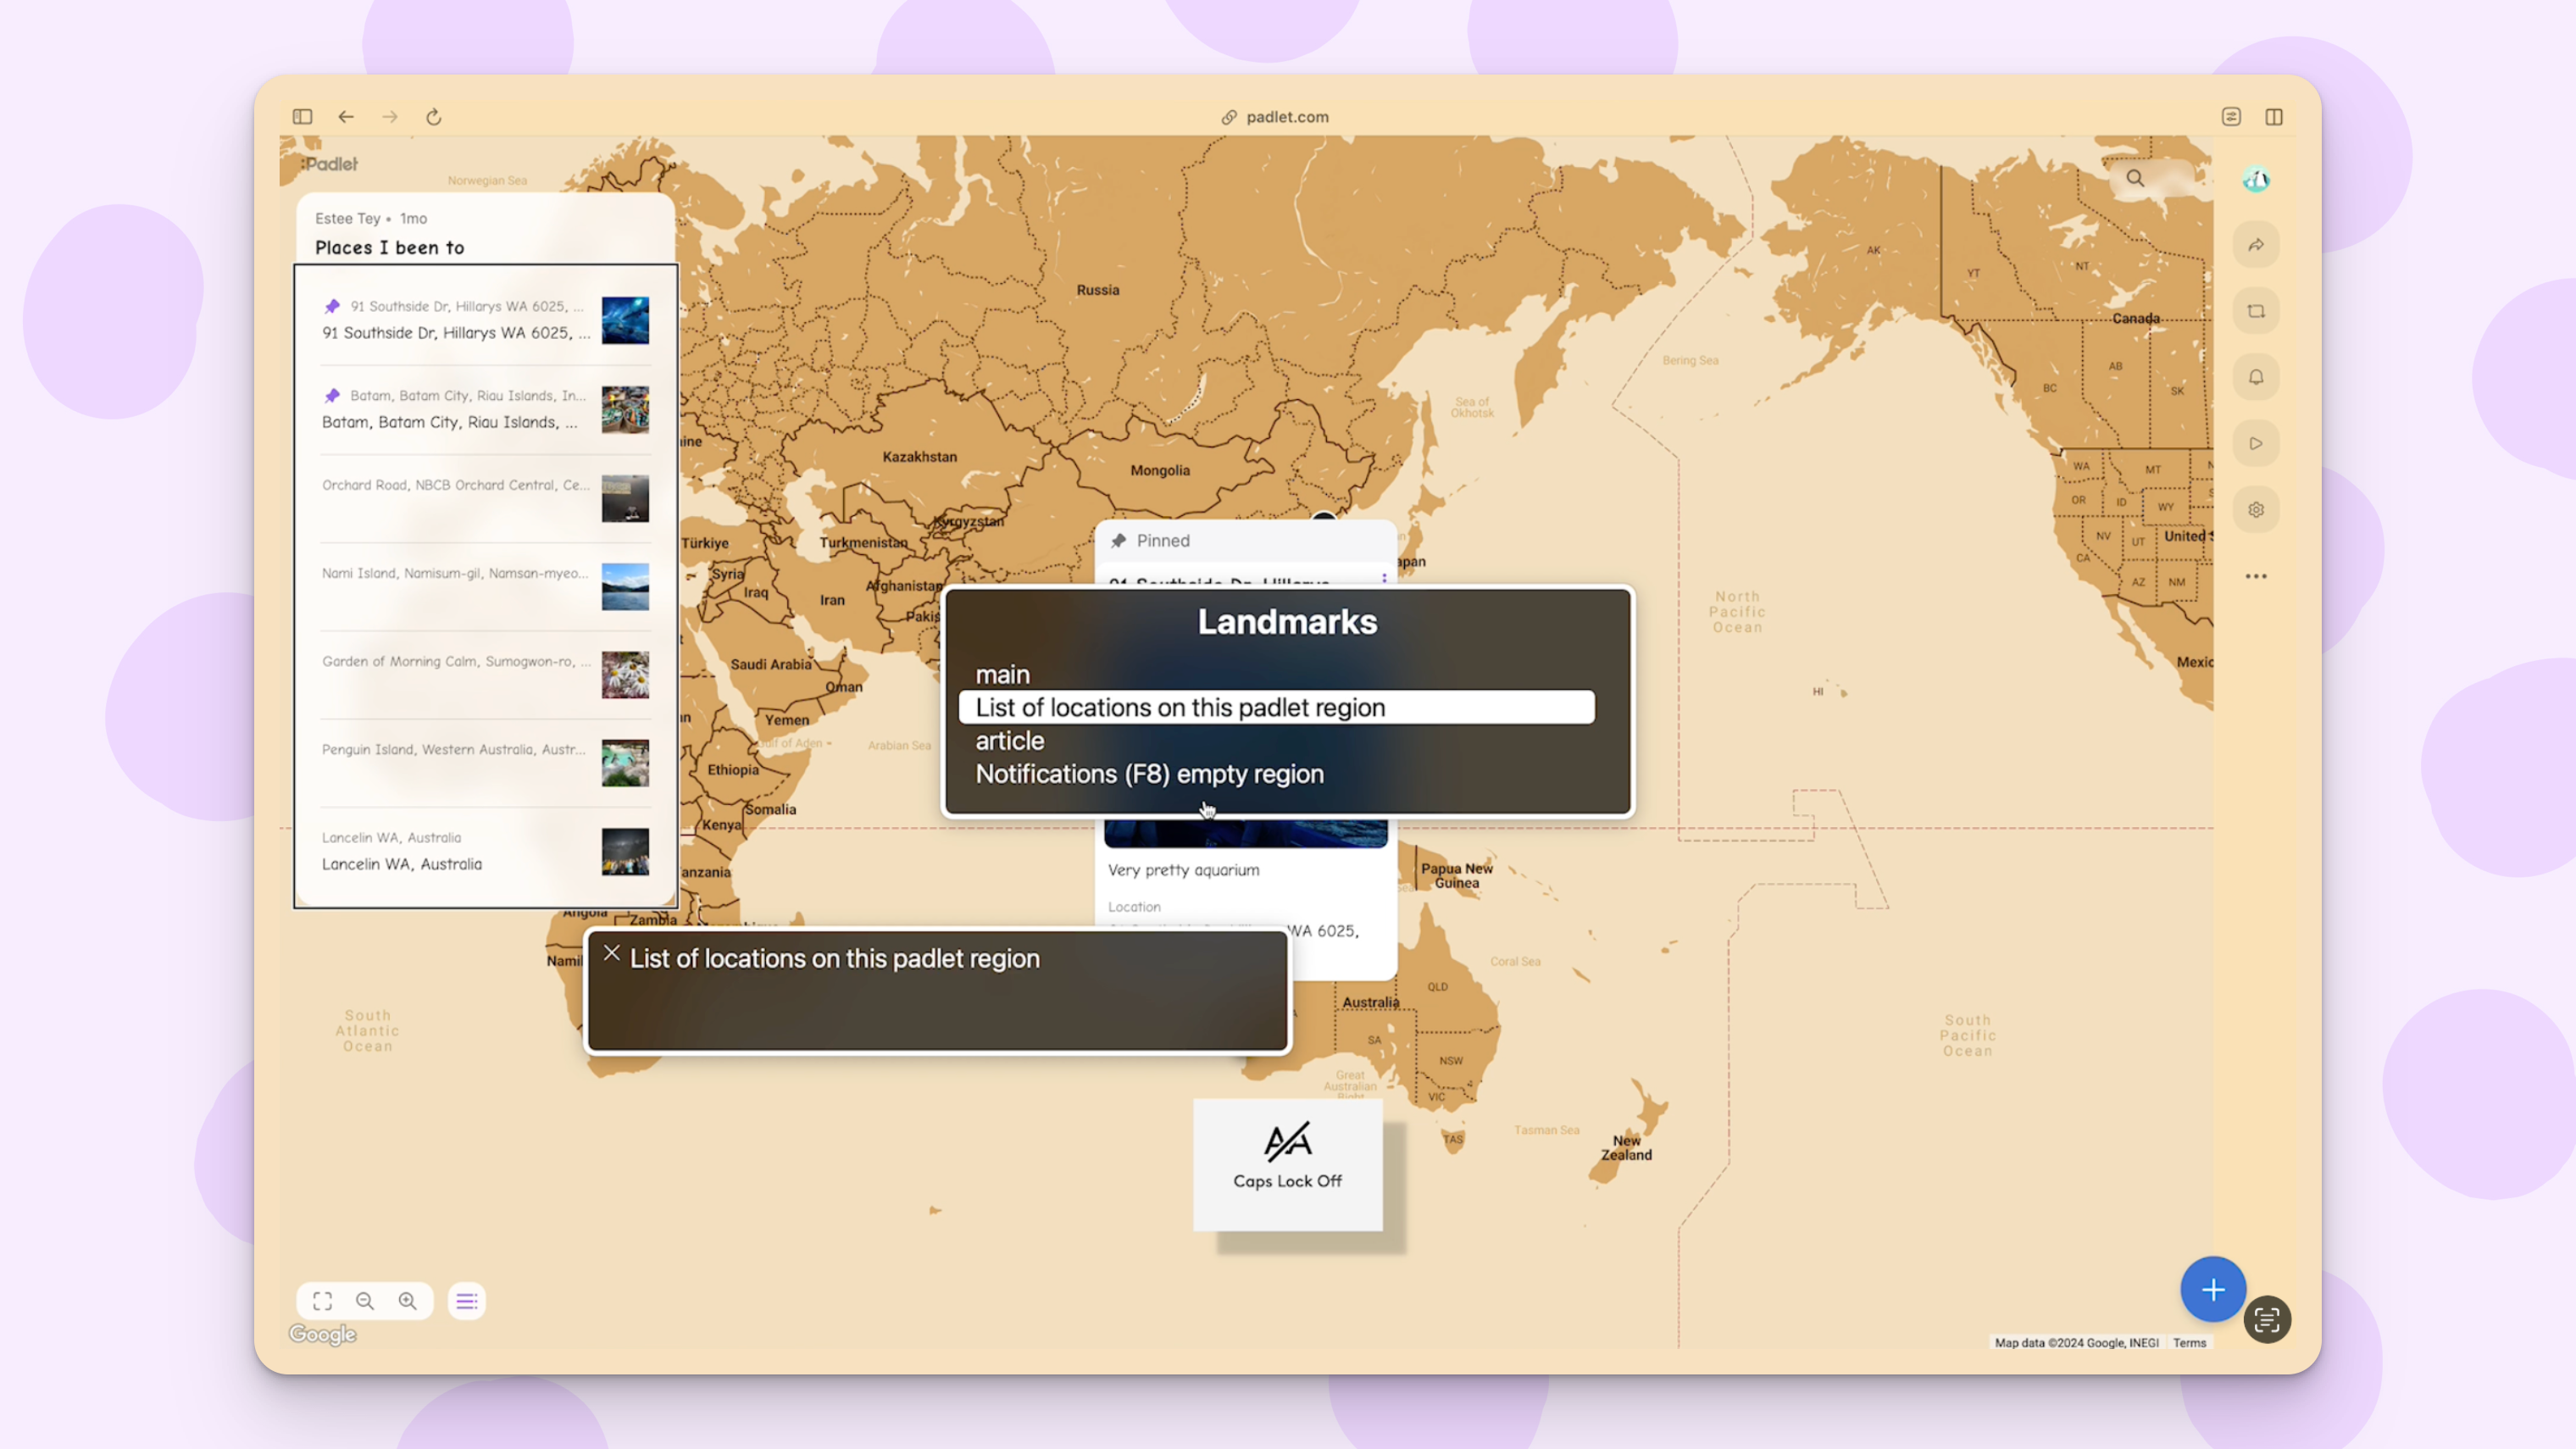Open the Padlet logo home link
Viewport: 2576px width, 1449px height.
point(329,164)
